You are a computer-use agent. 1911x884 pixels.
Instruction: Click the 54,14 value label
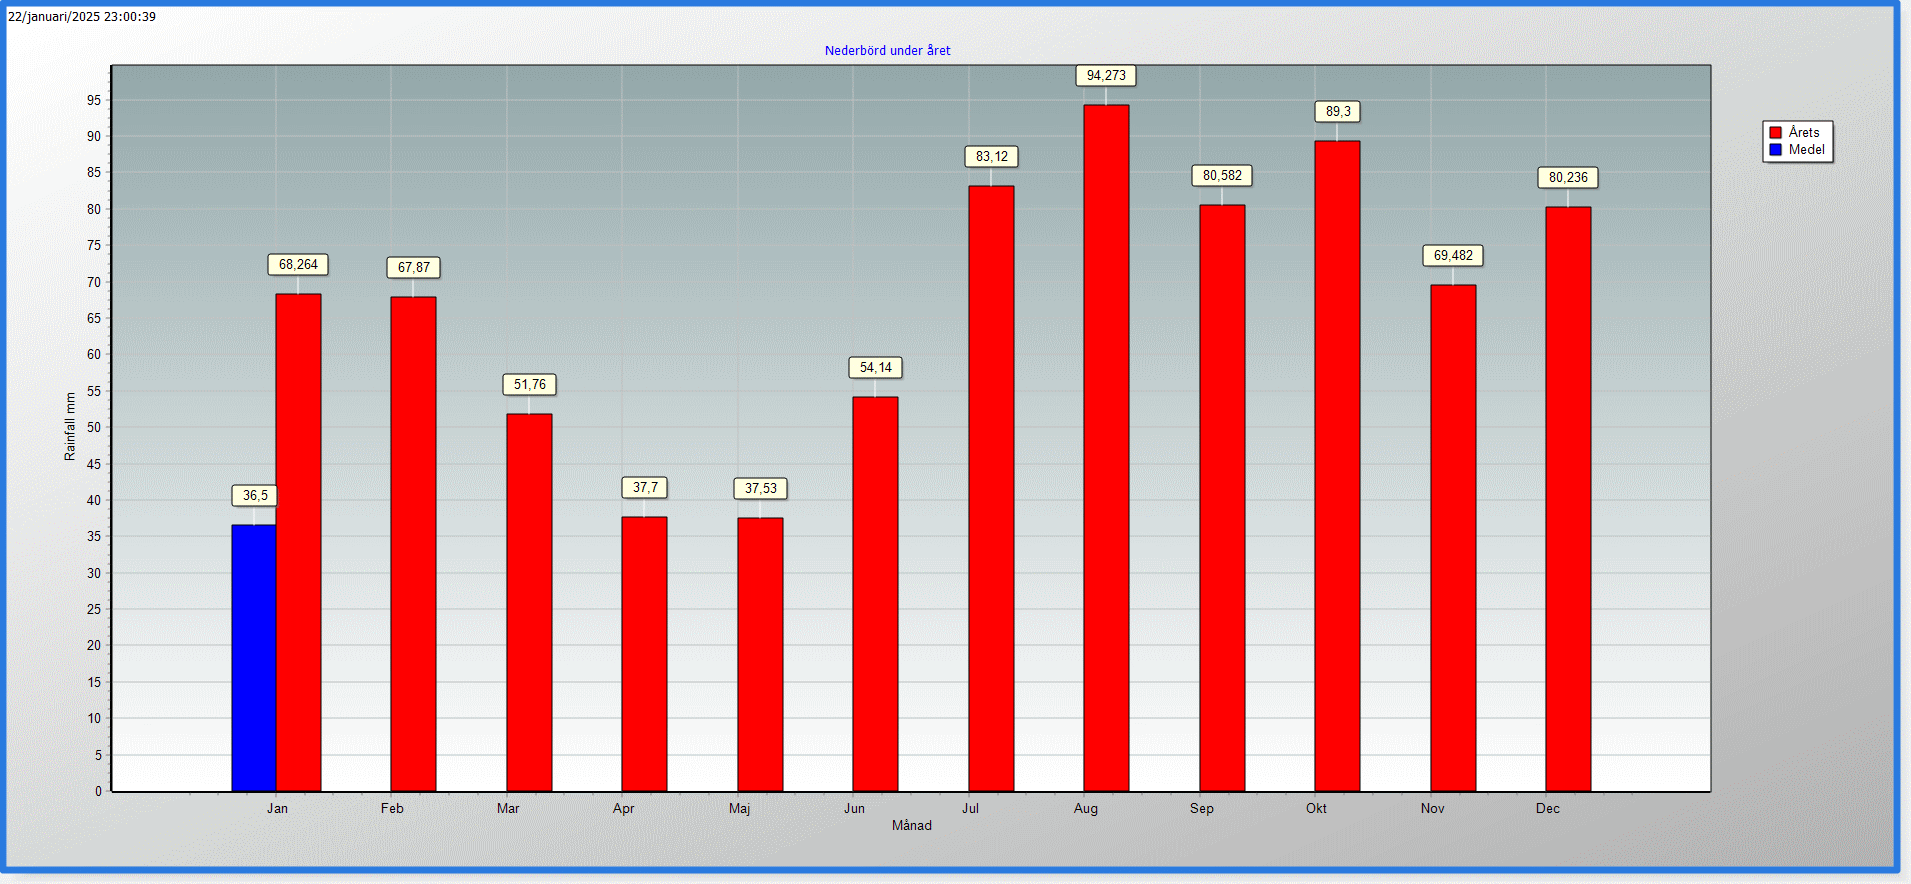tap(875, 367)
